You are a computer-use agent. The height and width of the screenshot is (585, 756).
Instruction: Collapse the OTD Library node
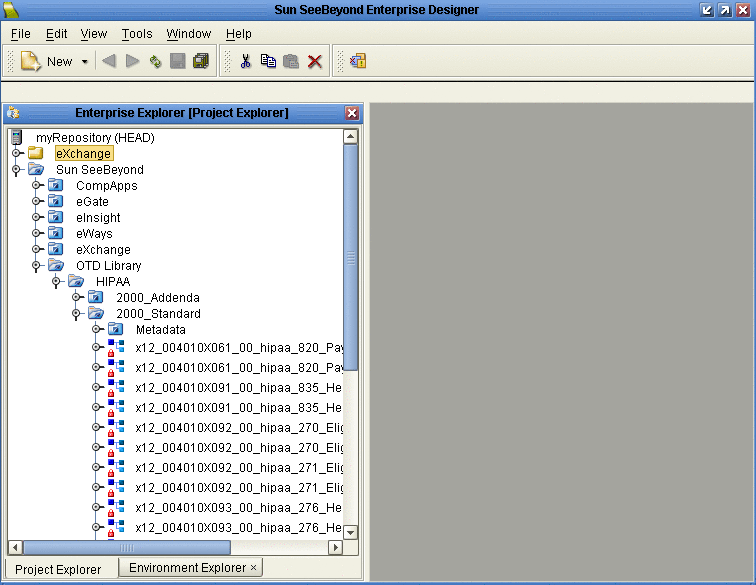pos(36,265)
